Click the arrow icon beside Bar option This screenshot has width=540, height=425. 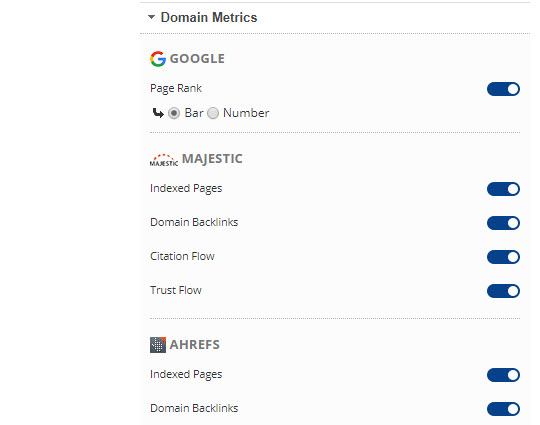click(x=158, y=113)
